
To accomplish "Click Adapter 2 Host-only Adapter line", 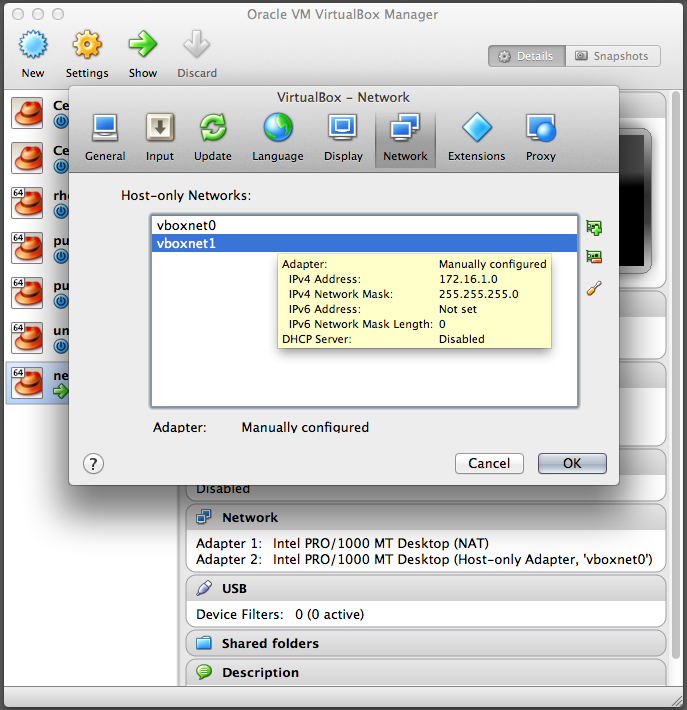I will click(424, 559).
